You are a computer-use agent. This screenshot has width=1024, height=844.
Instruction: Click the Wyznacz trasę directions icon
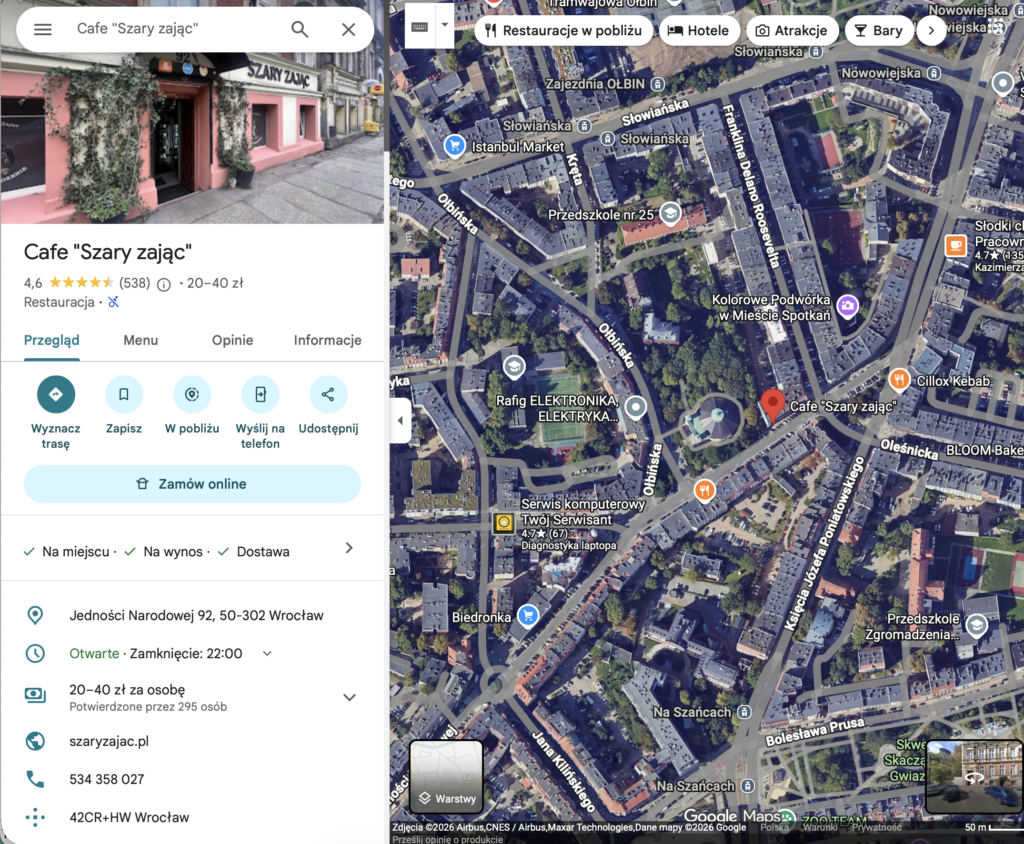point(56,395)
